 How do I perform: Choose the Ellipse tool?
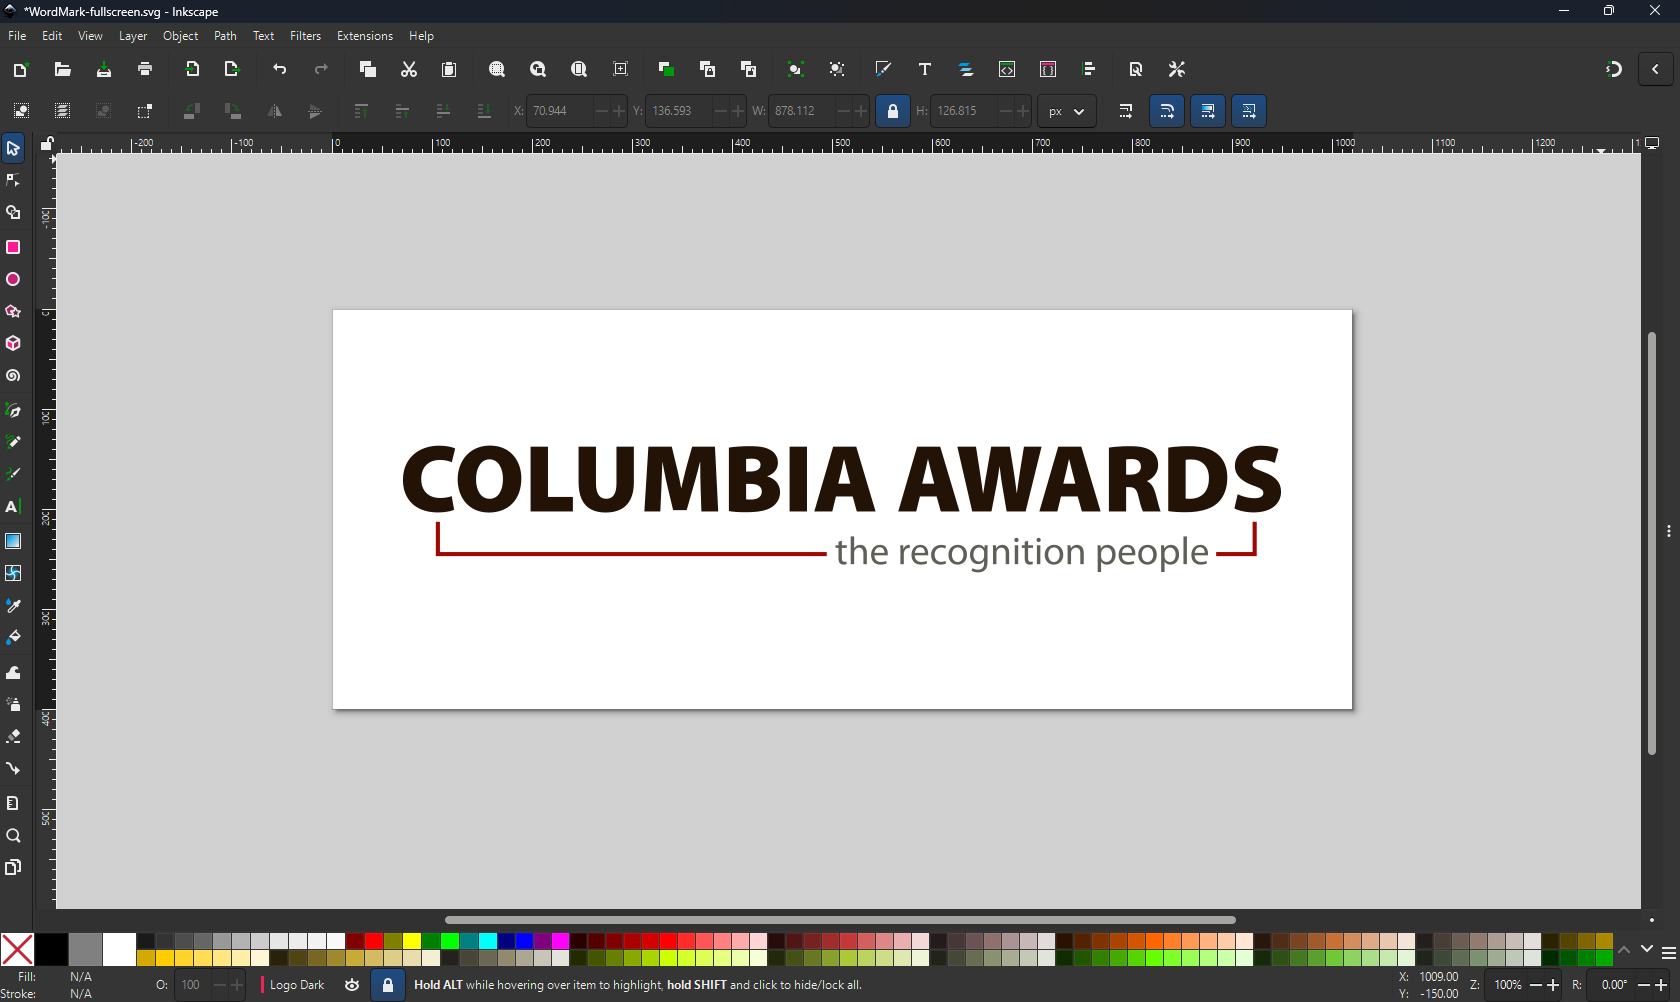pyautogui.click(x=13, y=280)
